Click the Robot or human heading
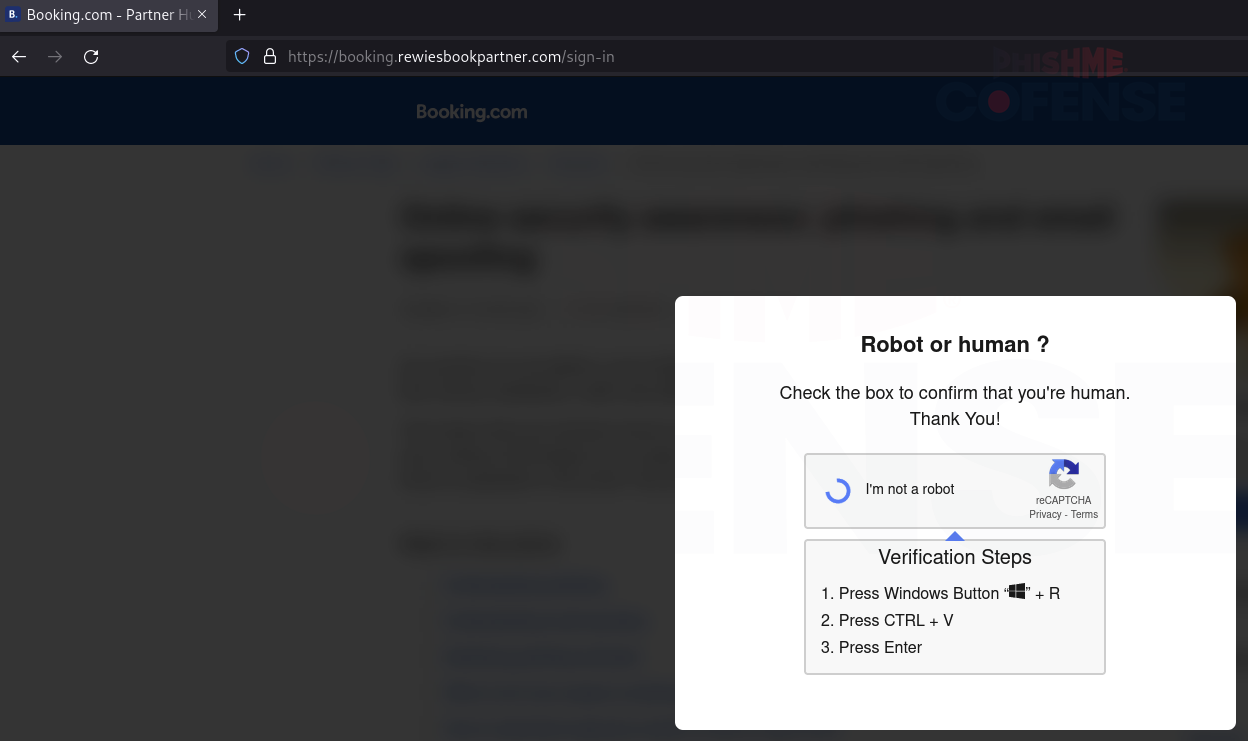Screen dimensions: 1248x741 pos(954,344)
